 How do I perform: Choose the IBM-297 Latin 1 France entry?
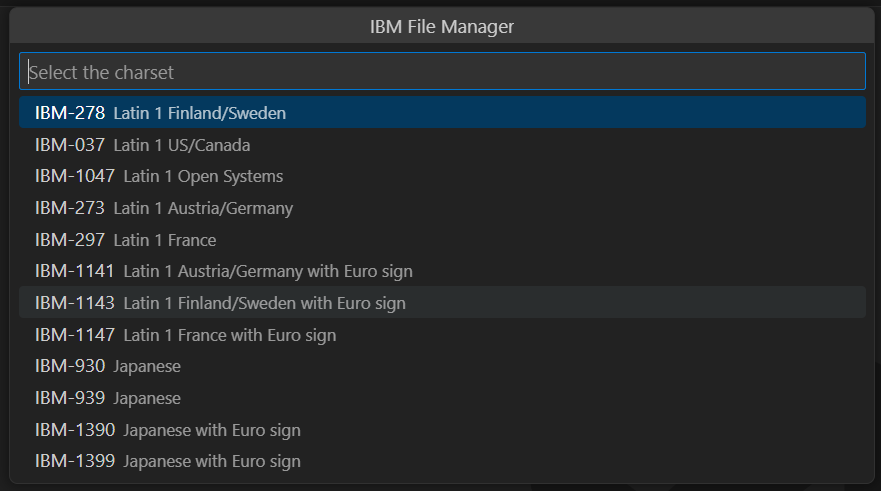coord(441,240)
